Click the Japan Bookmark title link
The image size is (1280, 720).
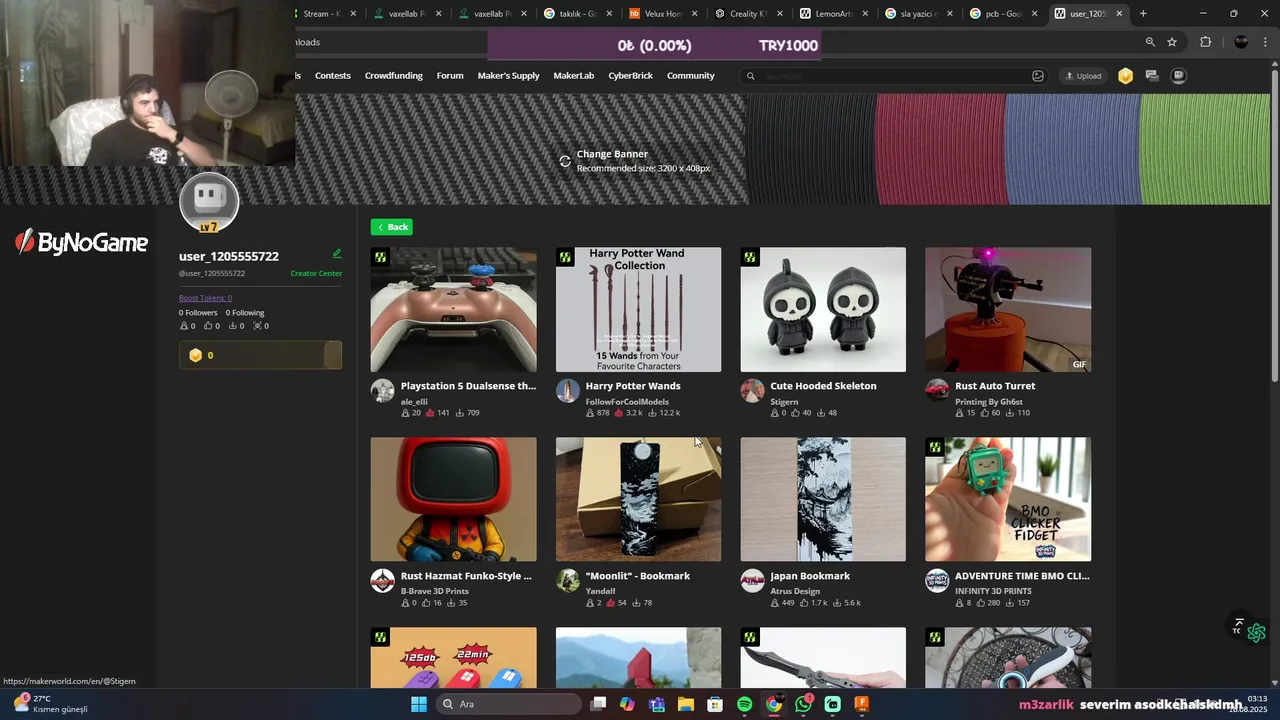coord(810,576)
